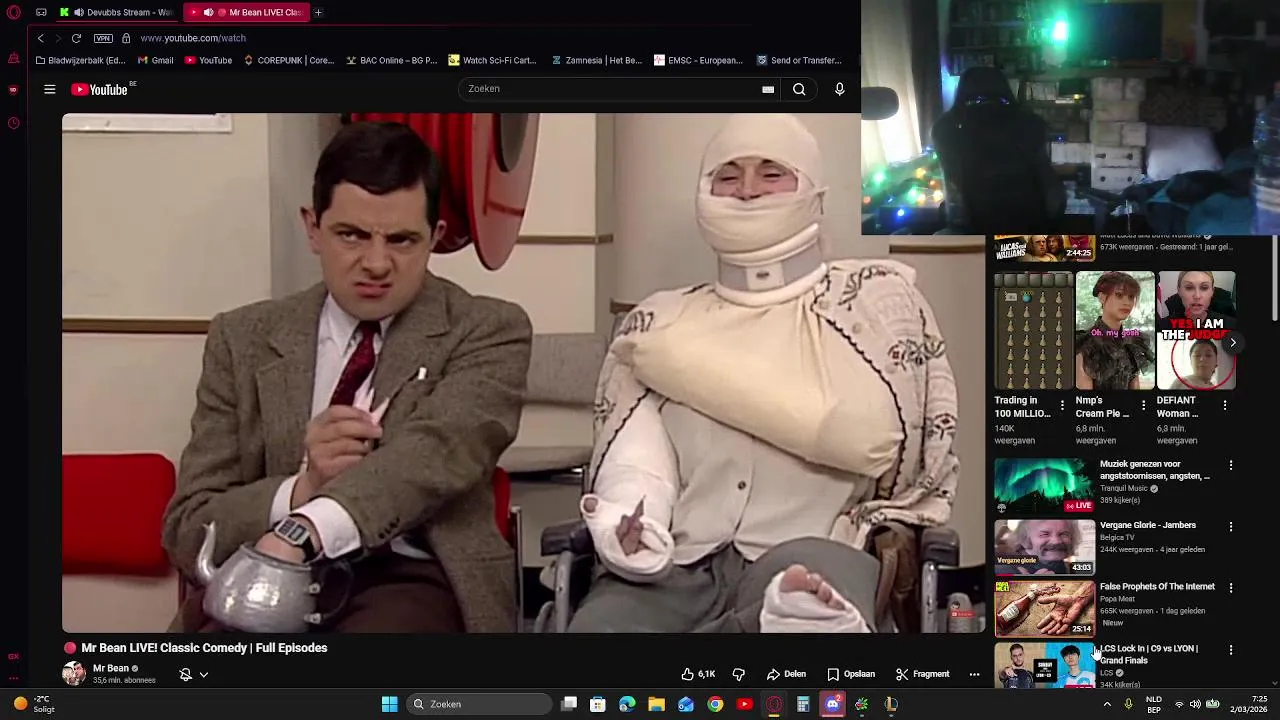Open the YouTube bookmark in bookmarks bar
The height and width of the screenshot is (720, 1280).
point(208,60)
